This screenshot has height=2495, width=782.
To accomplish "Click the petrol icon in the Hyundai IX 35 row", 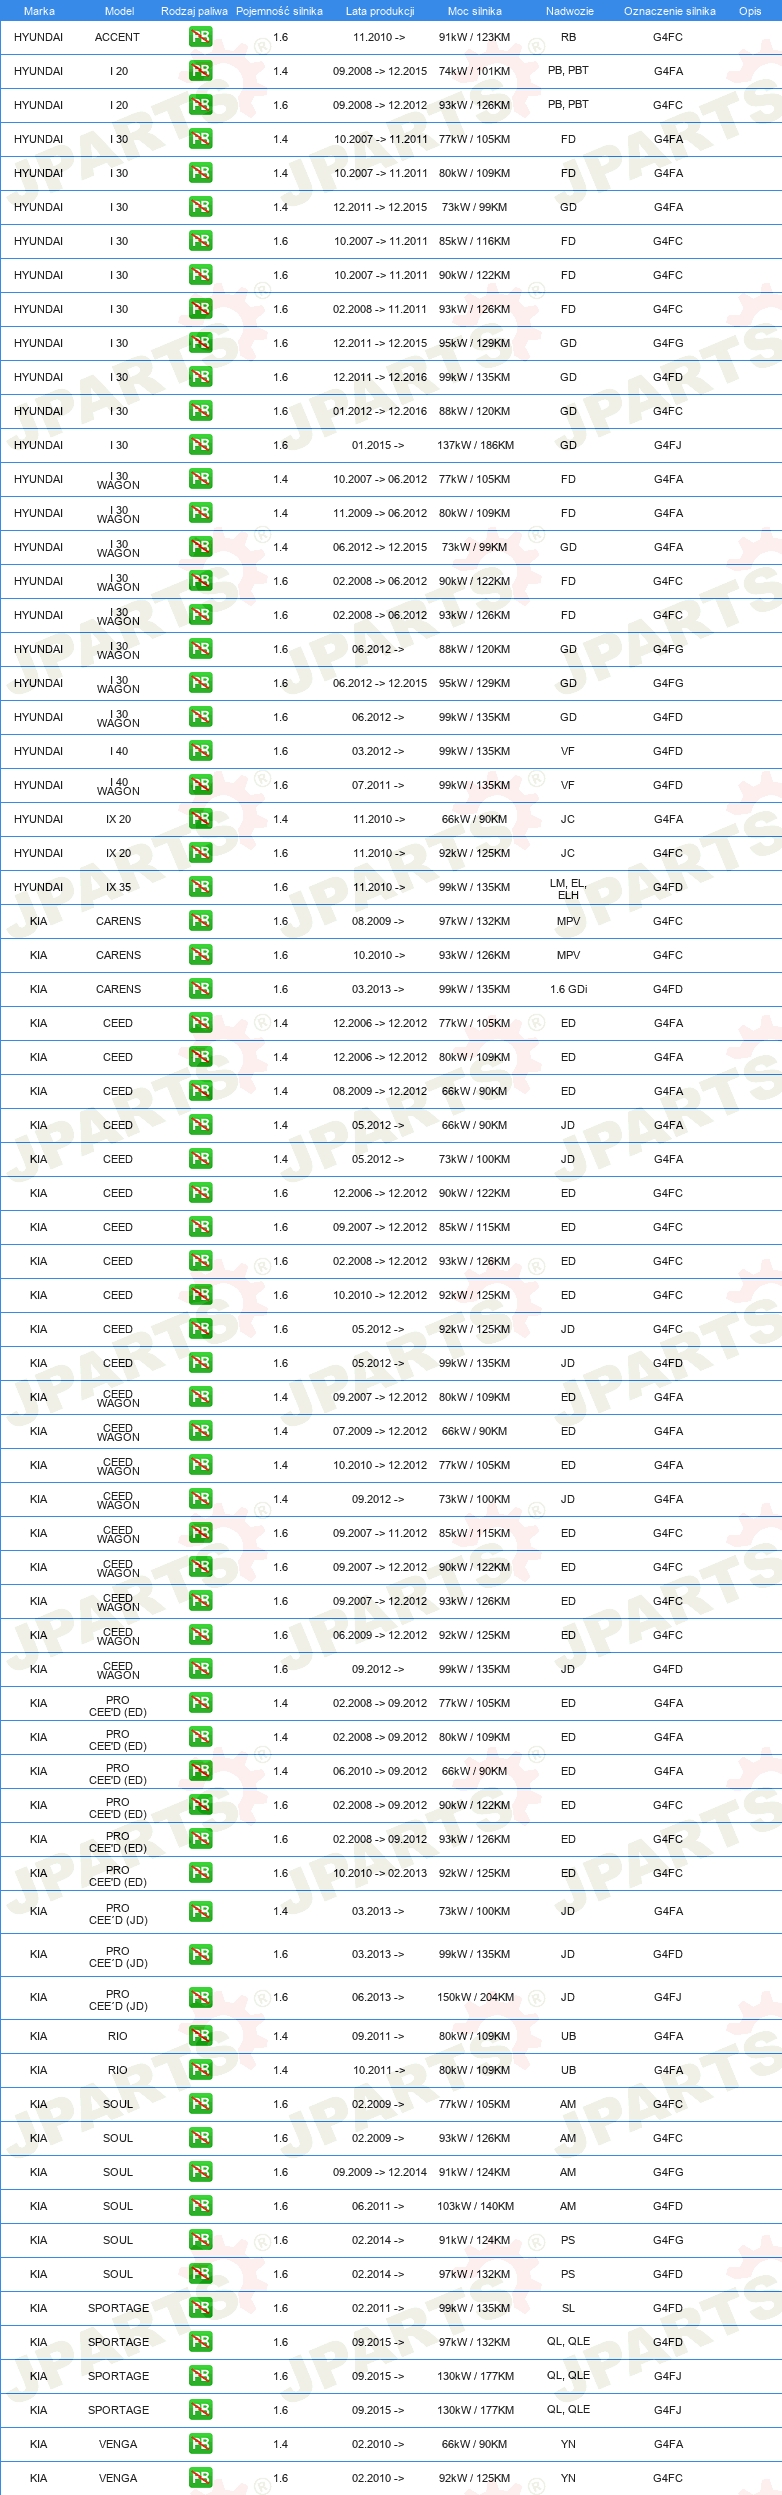I will 200,887.
